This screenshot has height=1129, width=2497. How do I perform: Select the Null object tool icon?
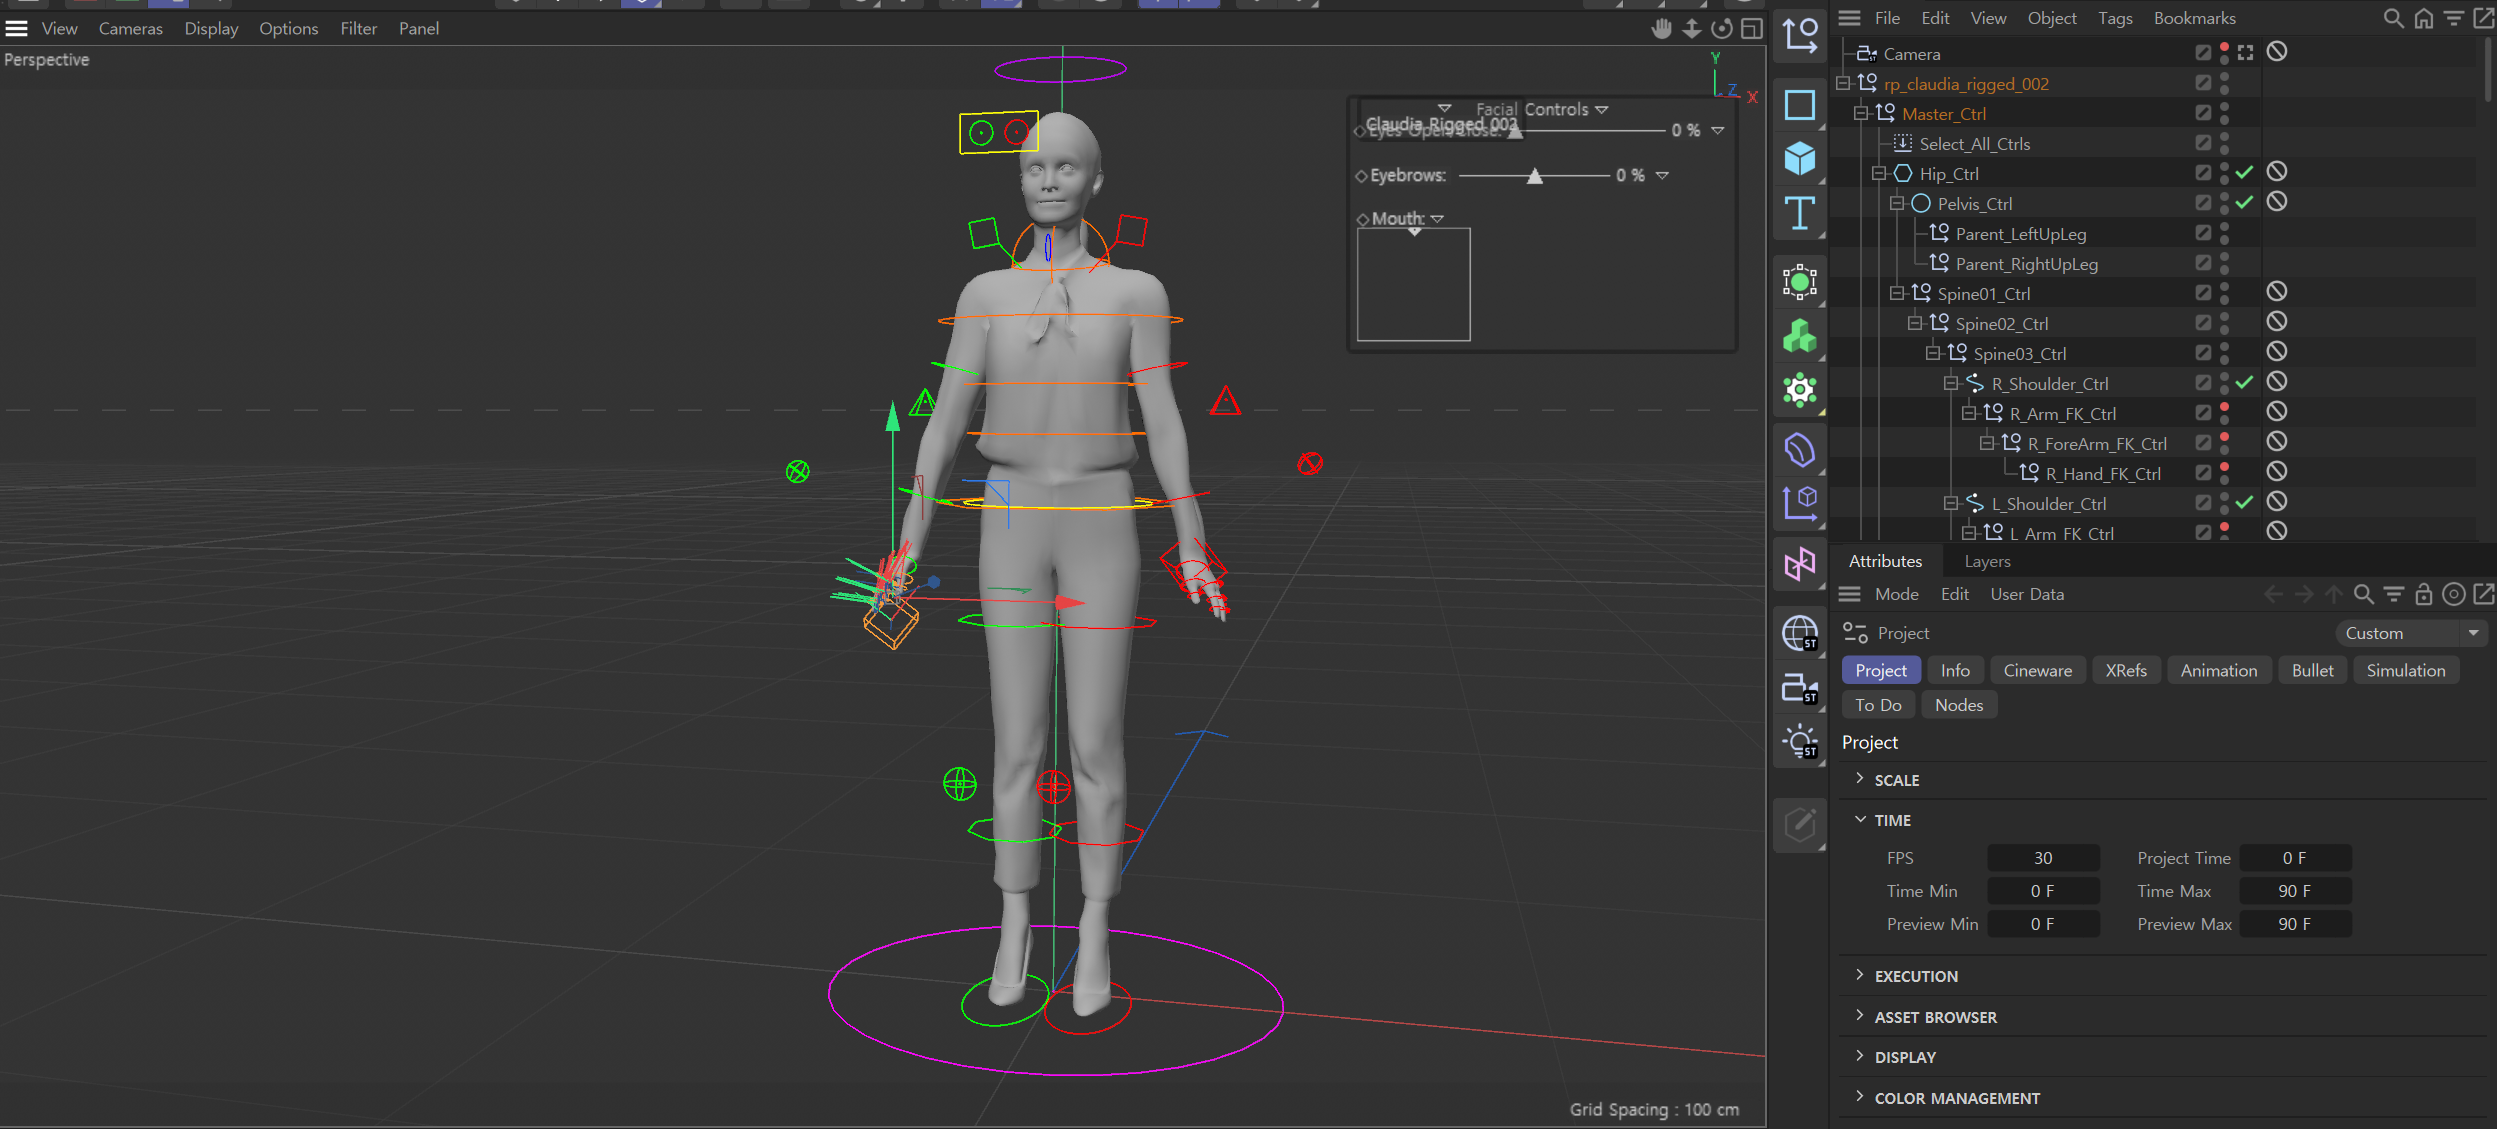[x=1800, y=35]
